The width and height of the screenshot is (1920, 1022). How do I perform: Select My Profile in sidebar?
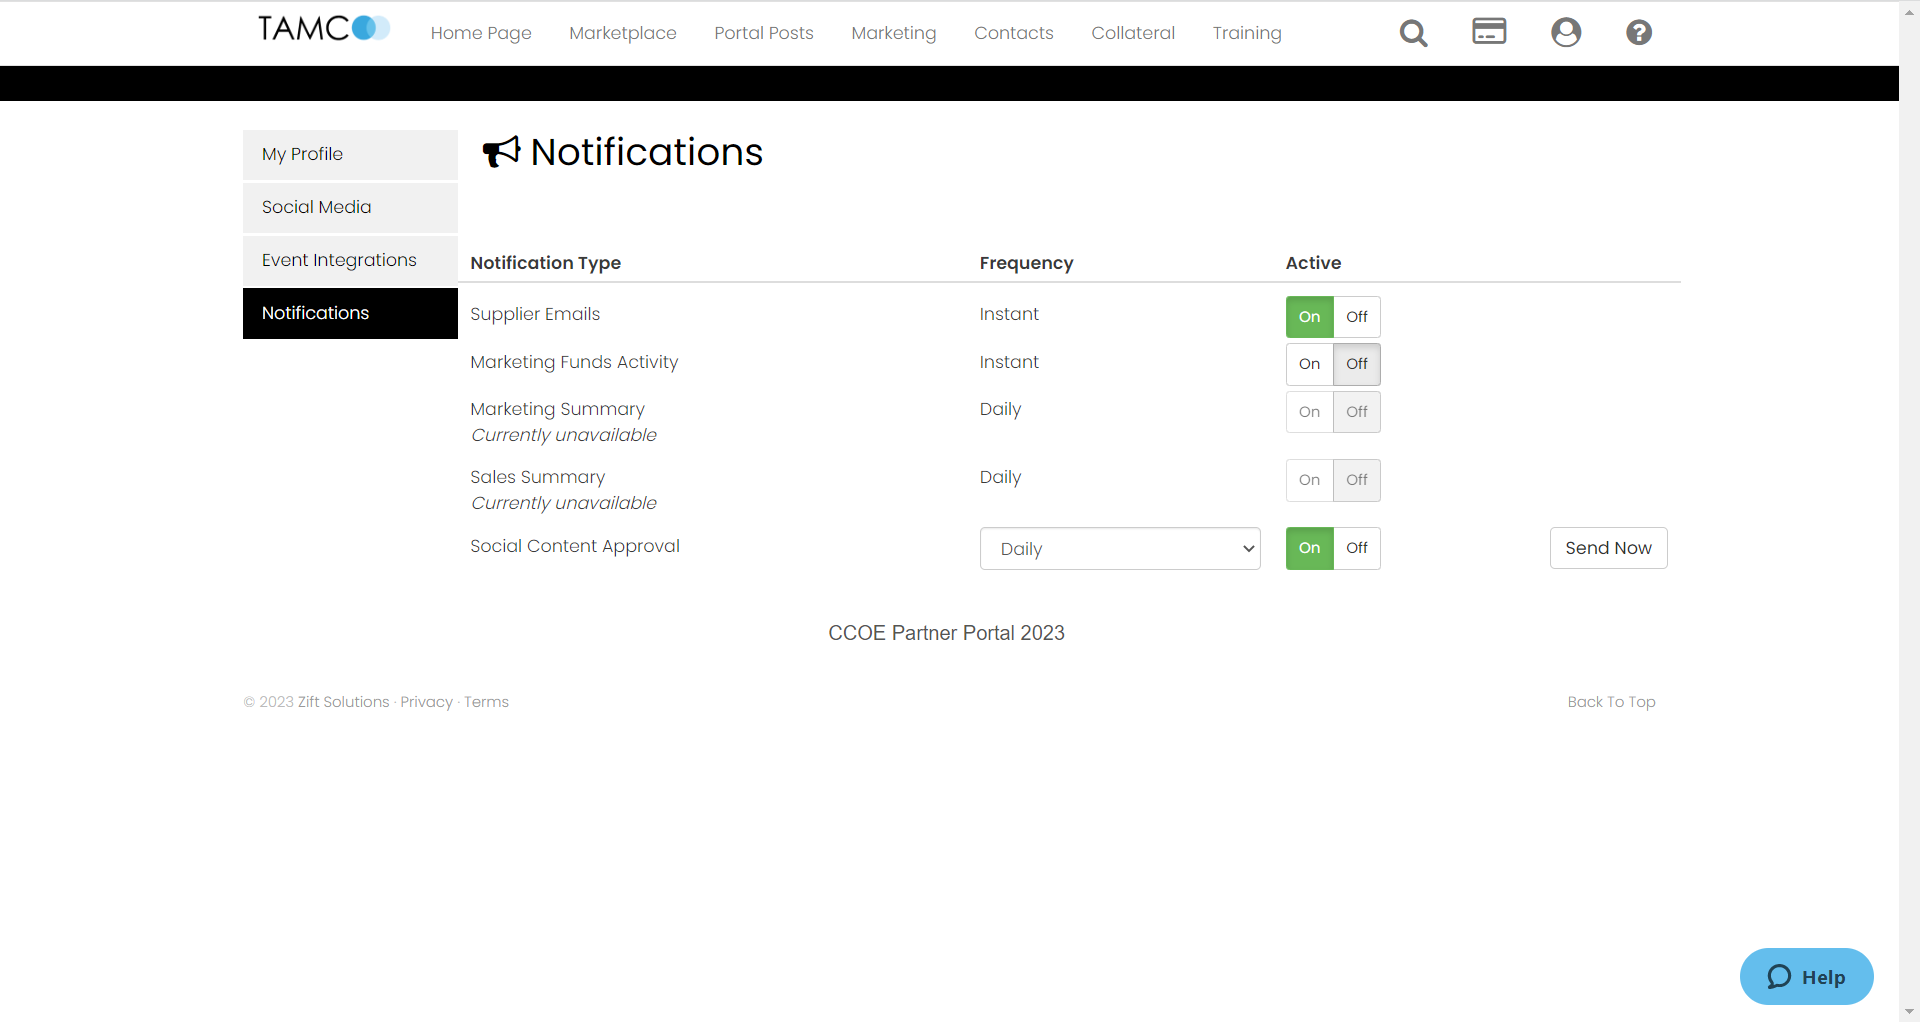350,154
